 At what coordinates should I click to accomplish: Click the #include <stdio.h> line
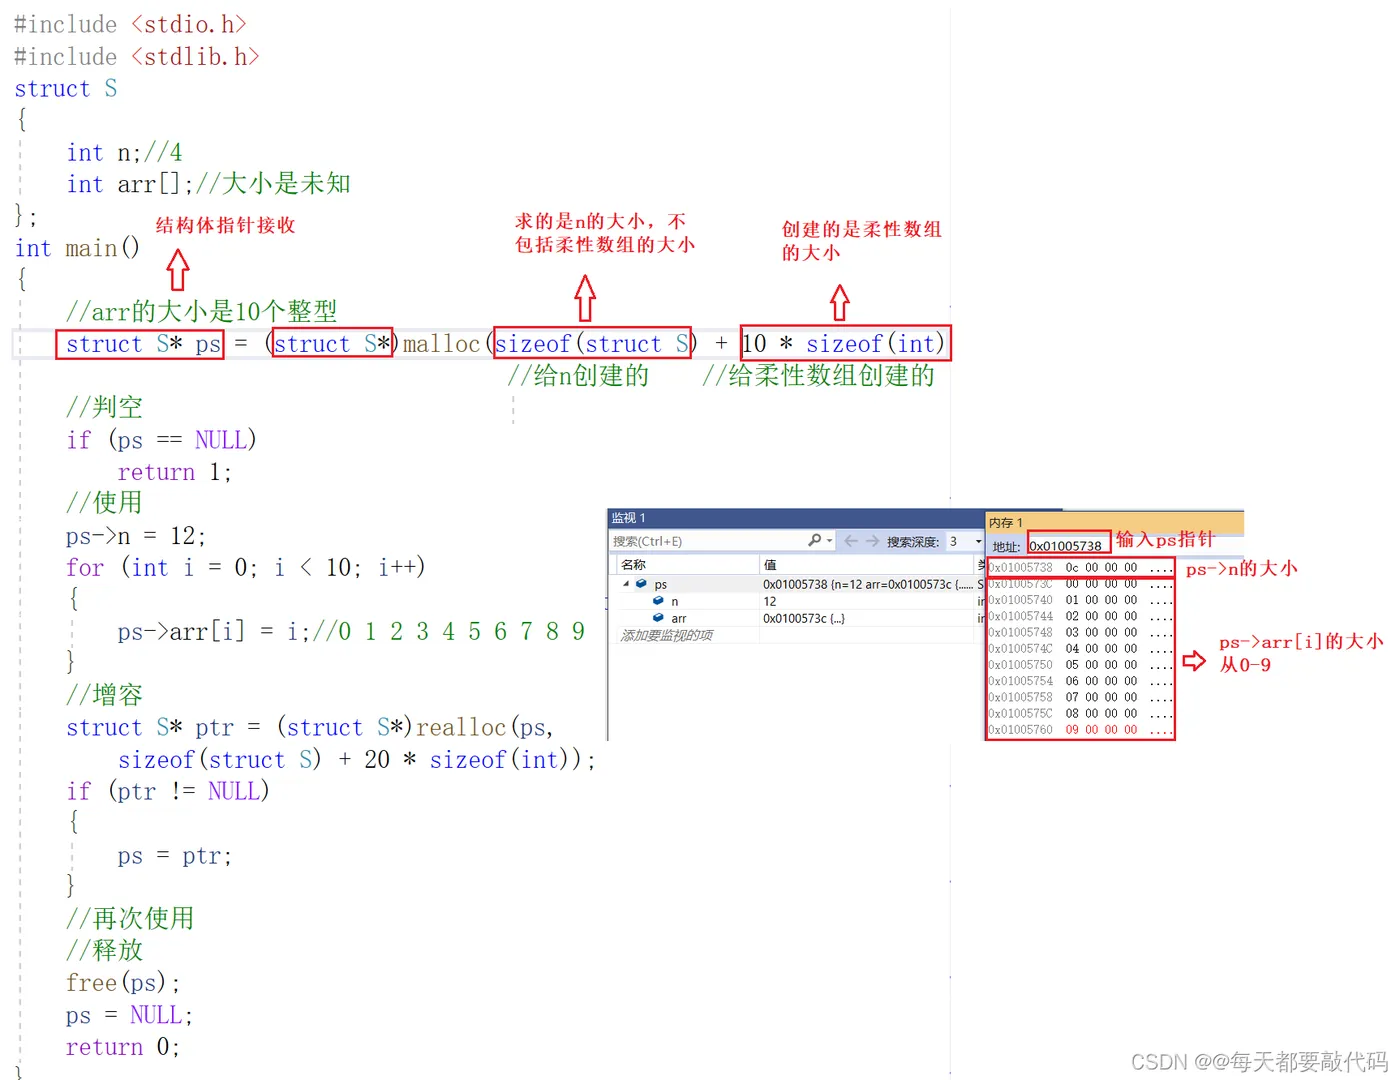(130, 24)
